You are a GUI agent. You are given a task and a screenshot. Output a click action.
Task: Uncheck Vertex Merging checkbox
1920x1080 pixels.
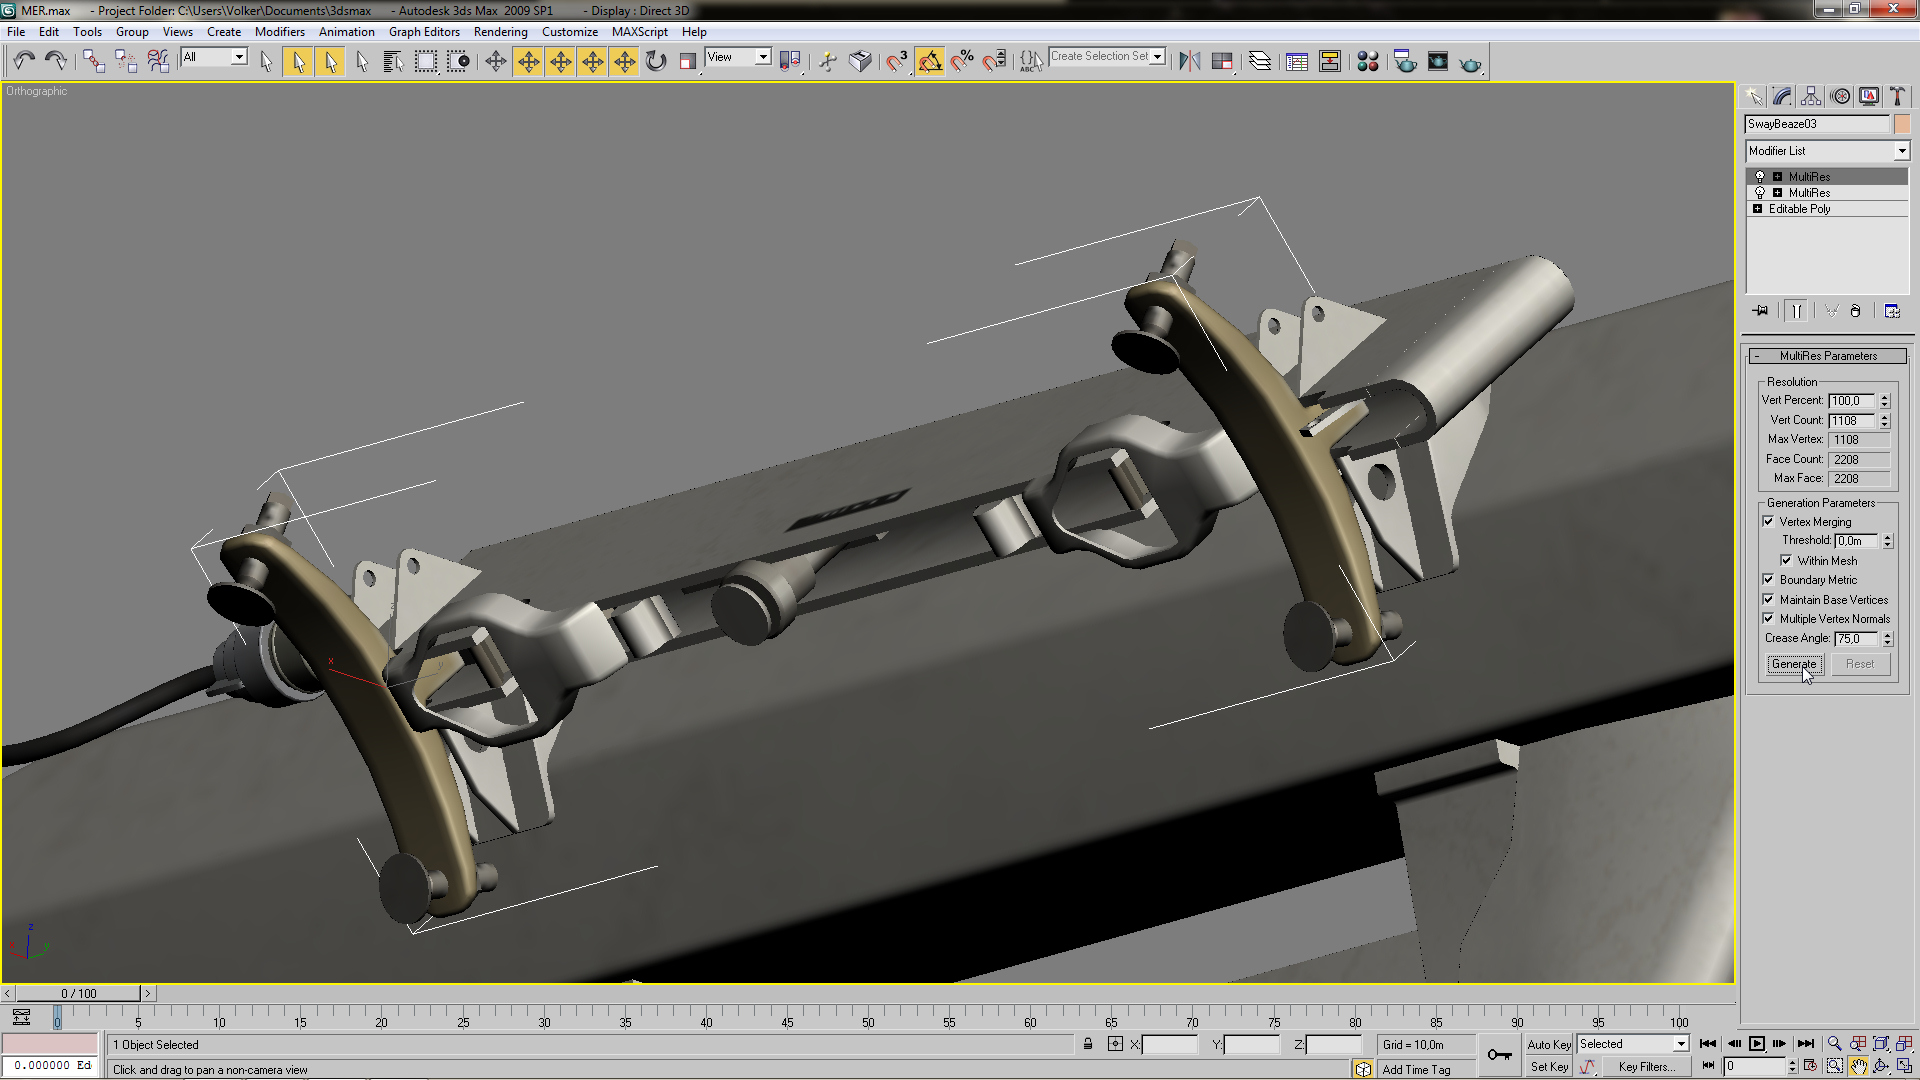(x=1768, y=522)
